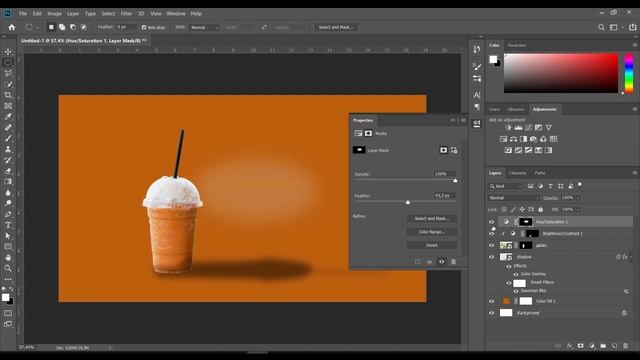This screenshot has height=360, width=640.
Task: Open the Filter menu
Action: (x=126, y=13)
